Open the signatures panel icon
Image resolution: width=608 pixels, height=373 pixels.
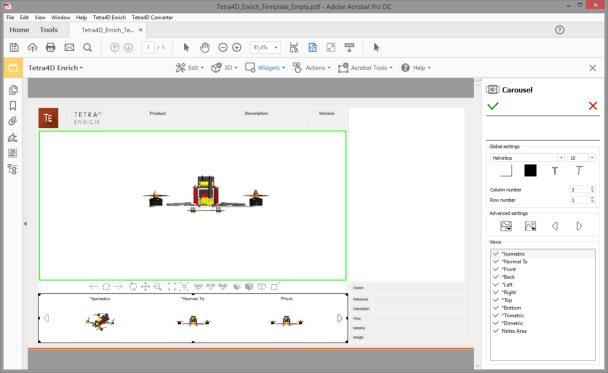pyautogui.click(x=13, y=137)
